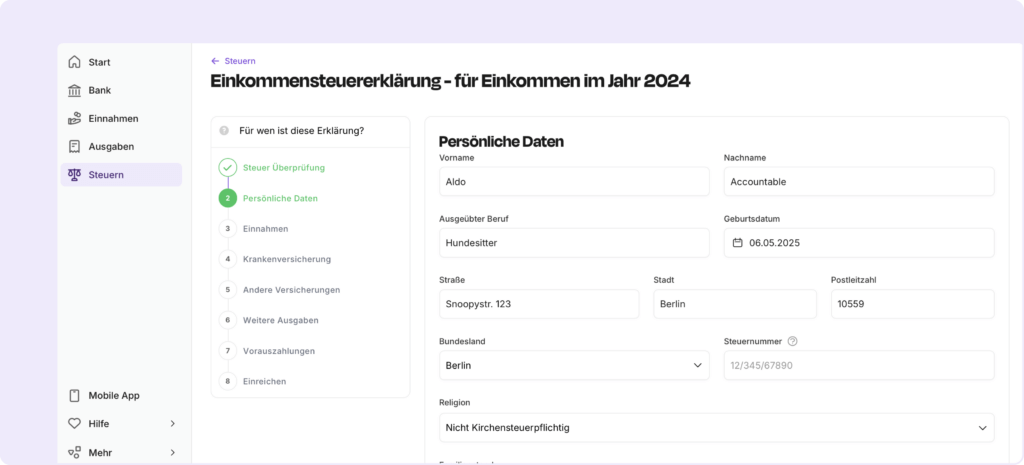Expand the Hilfe submenu

click(x=172, y=424)
